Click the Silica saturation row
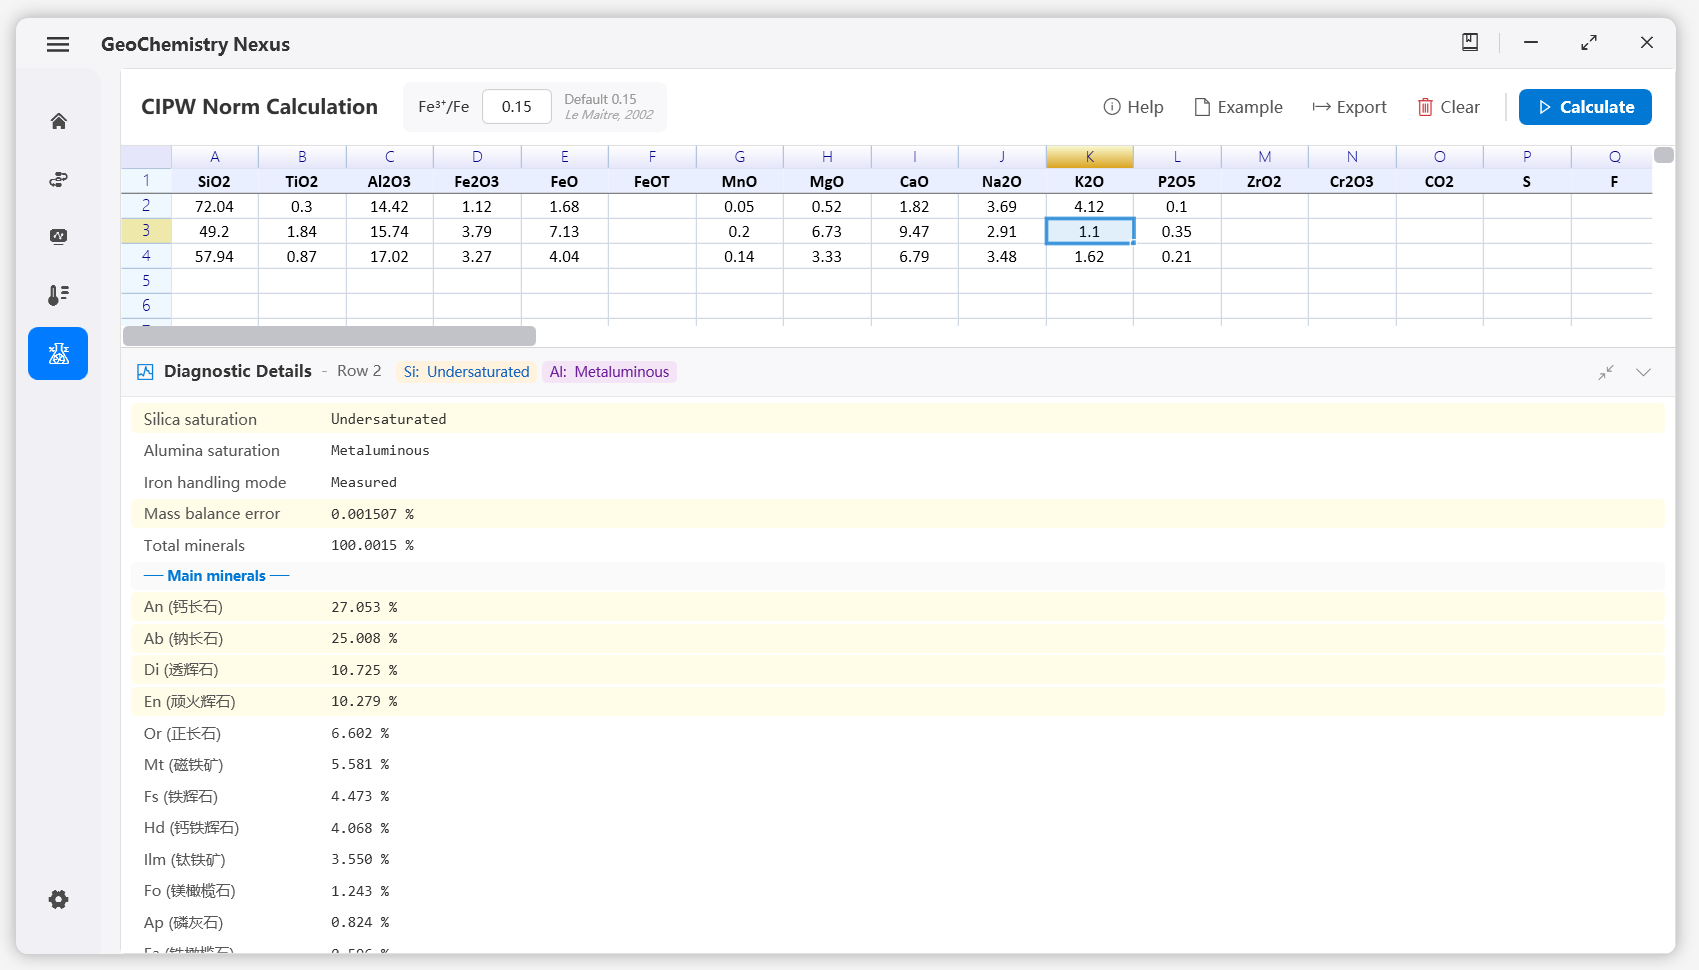 [x=898, y=419]
